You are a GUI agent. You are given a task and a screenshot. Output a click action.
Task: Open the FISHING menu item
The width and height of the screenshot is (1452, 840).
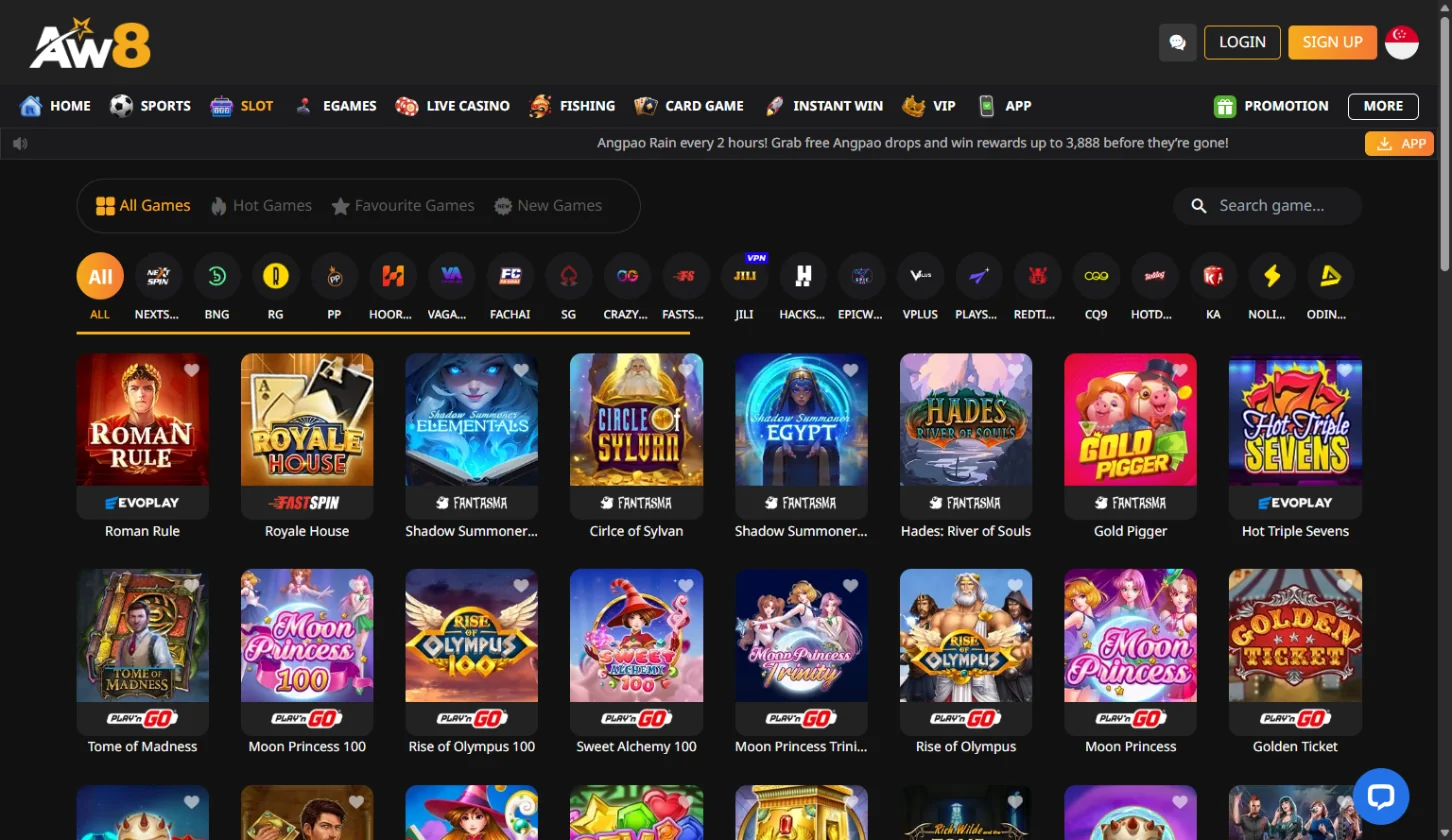572,106
